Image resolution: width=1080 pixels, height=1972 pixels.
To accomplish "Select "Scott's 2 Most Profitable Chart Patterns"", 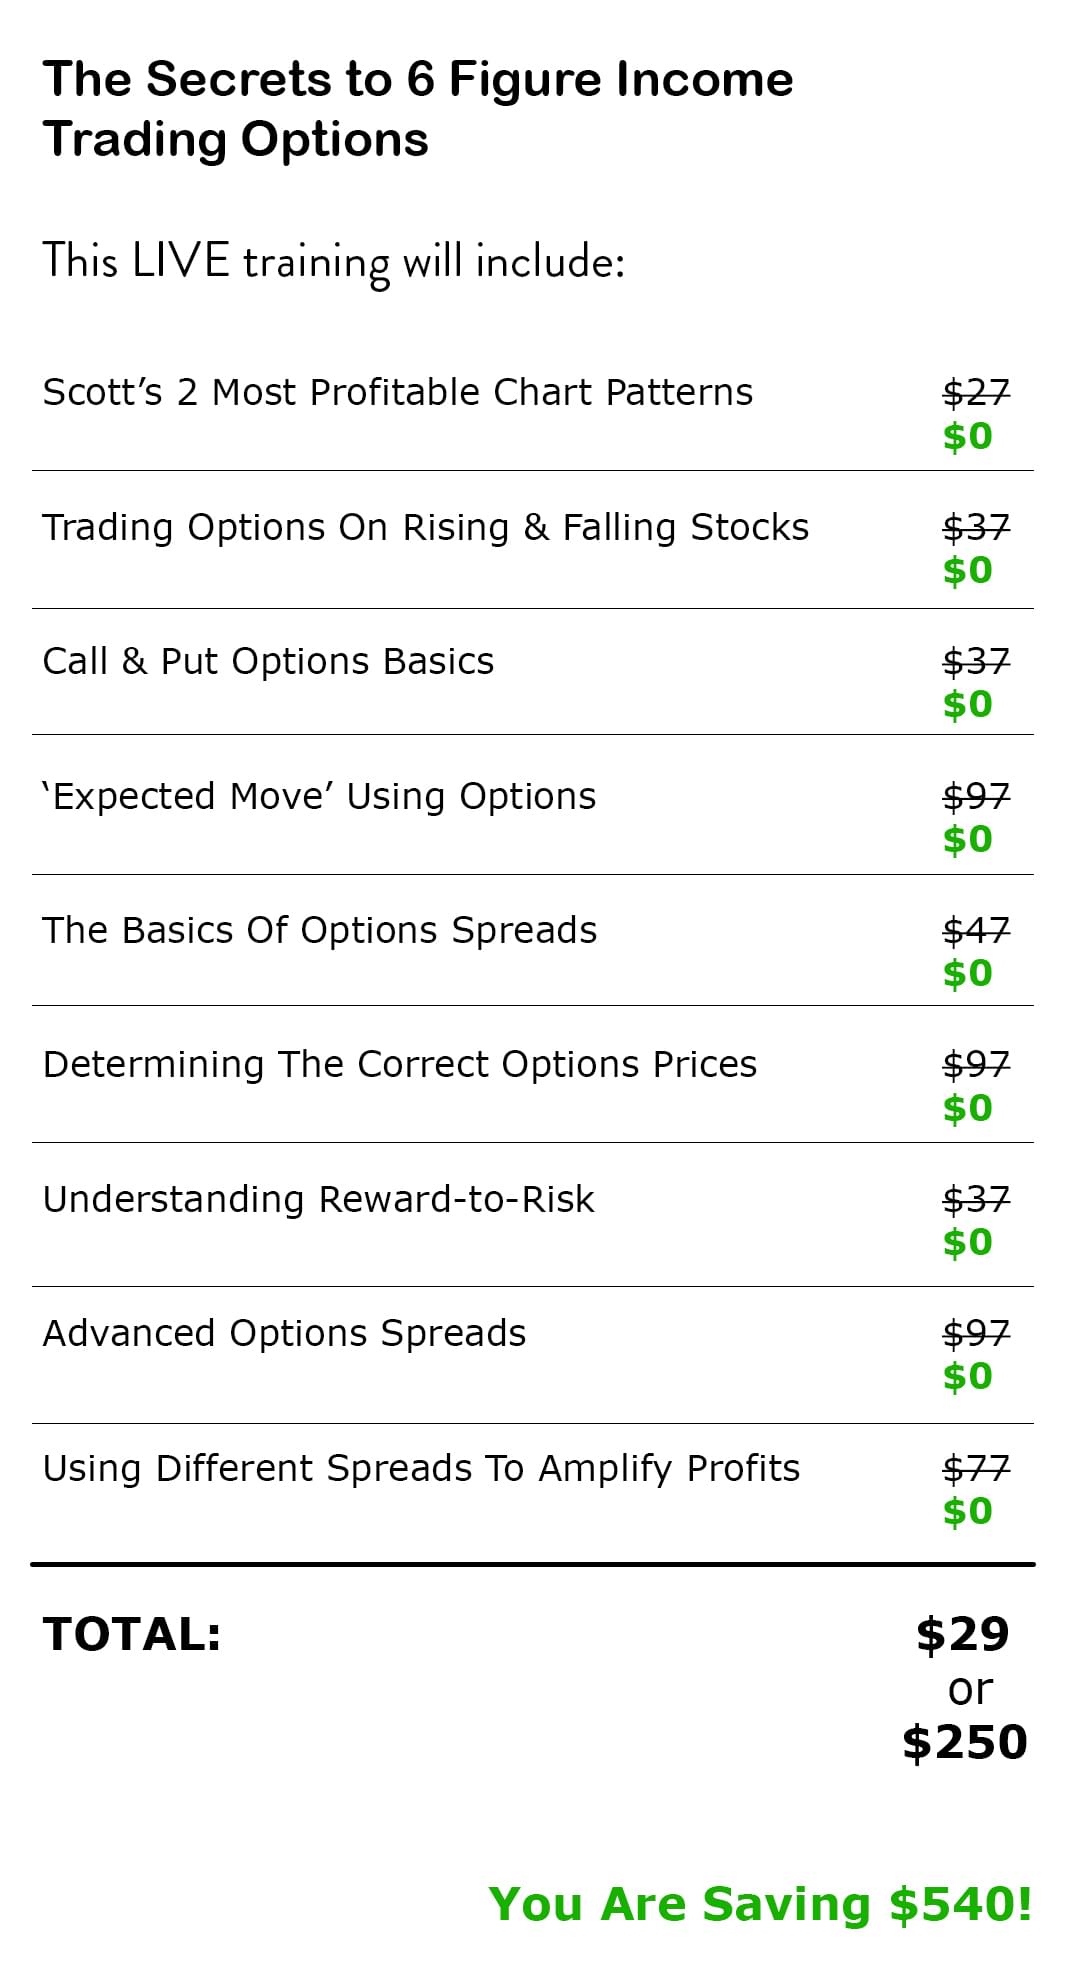I will 397,392.
